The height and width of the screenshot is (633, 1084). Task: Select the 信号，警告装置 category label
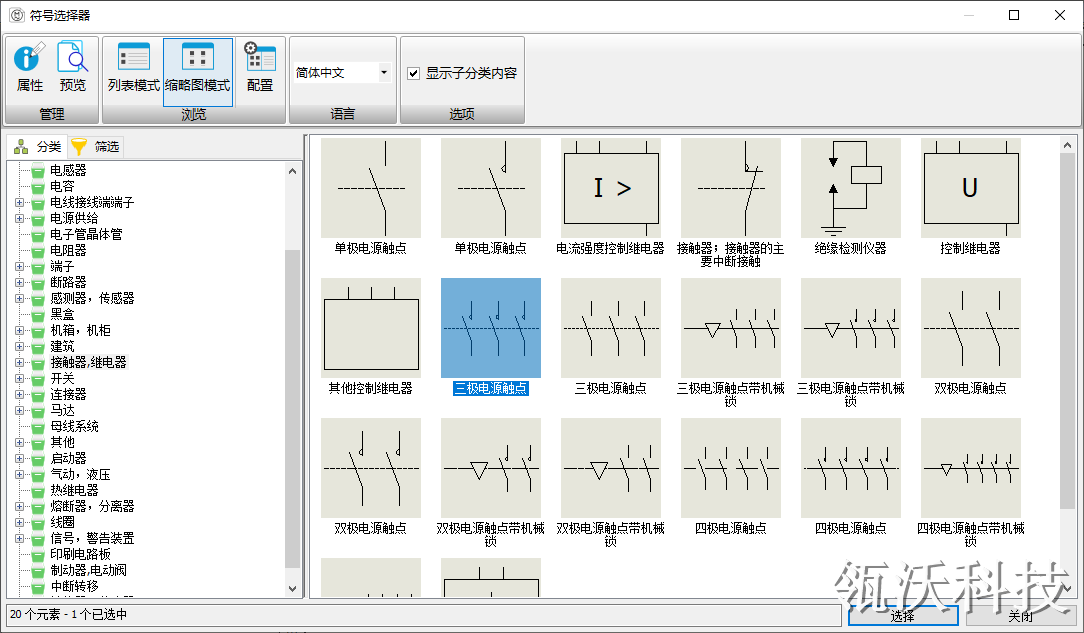92,538
